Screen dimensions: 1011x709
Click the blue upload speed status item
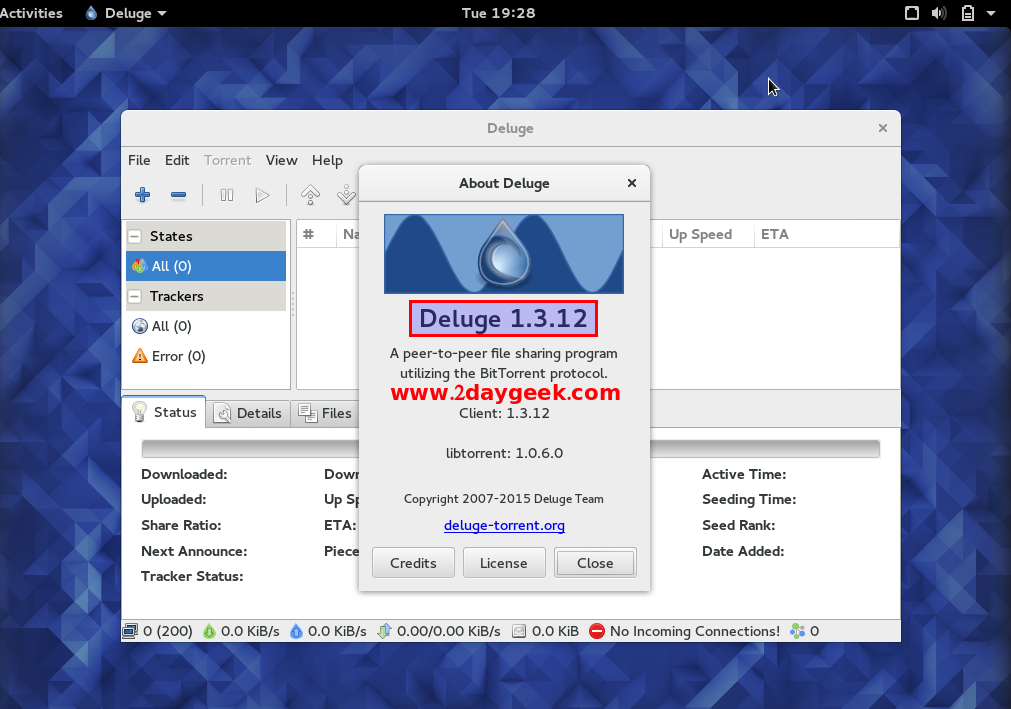(x=328, y=631)
